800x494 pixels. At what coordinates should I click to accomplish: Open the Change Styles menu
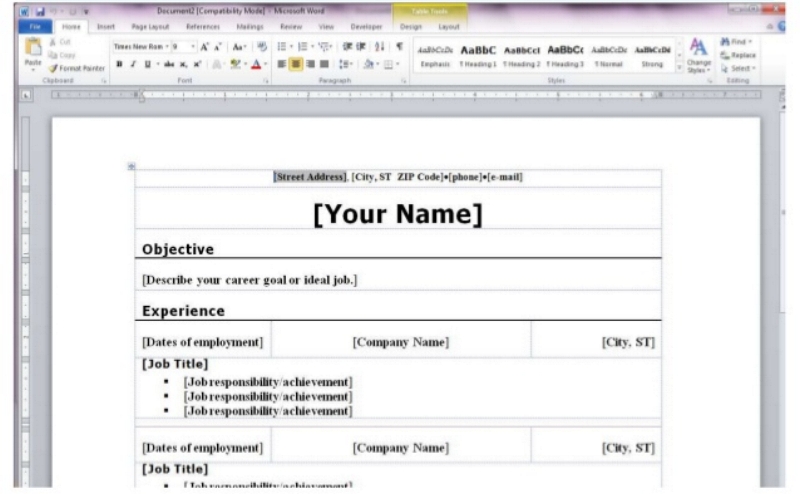[x=698, y=56]
